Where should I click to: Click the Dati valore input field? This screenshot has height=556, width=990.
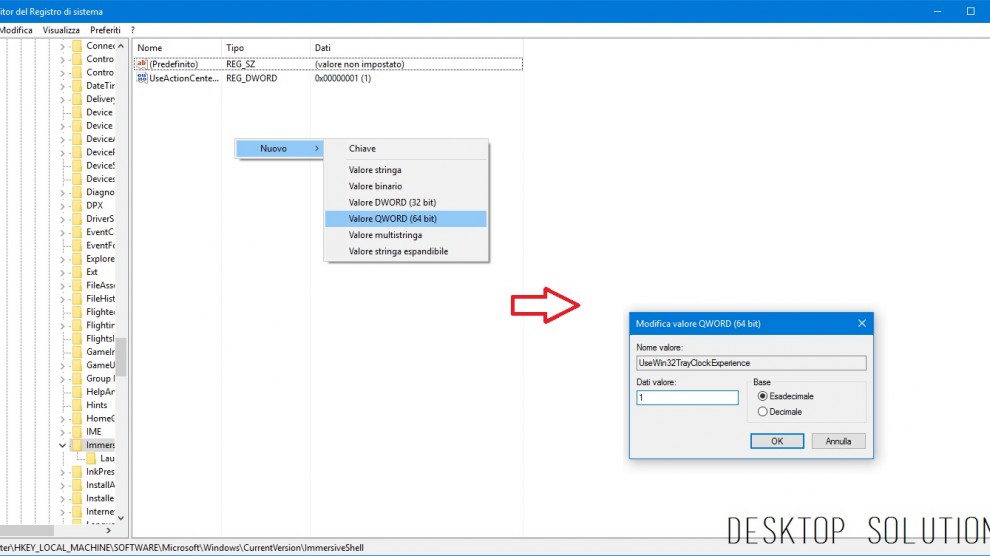(688, 398)
